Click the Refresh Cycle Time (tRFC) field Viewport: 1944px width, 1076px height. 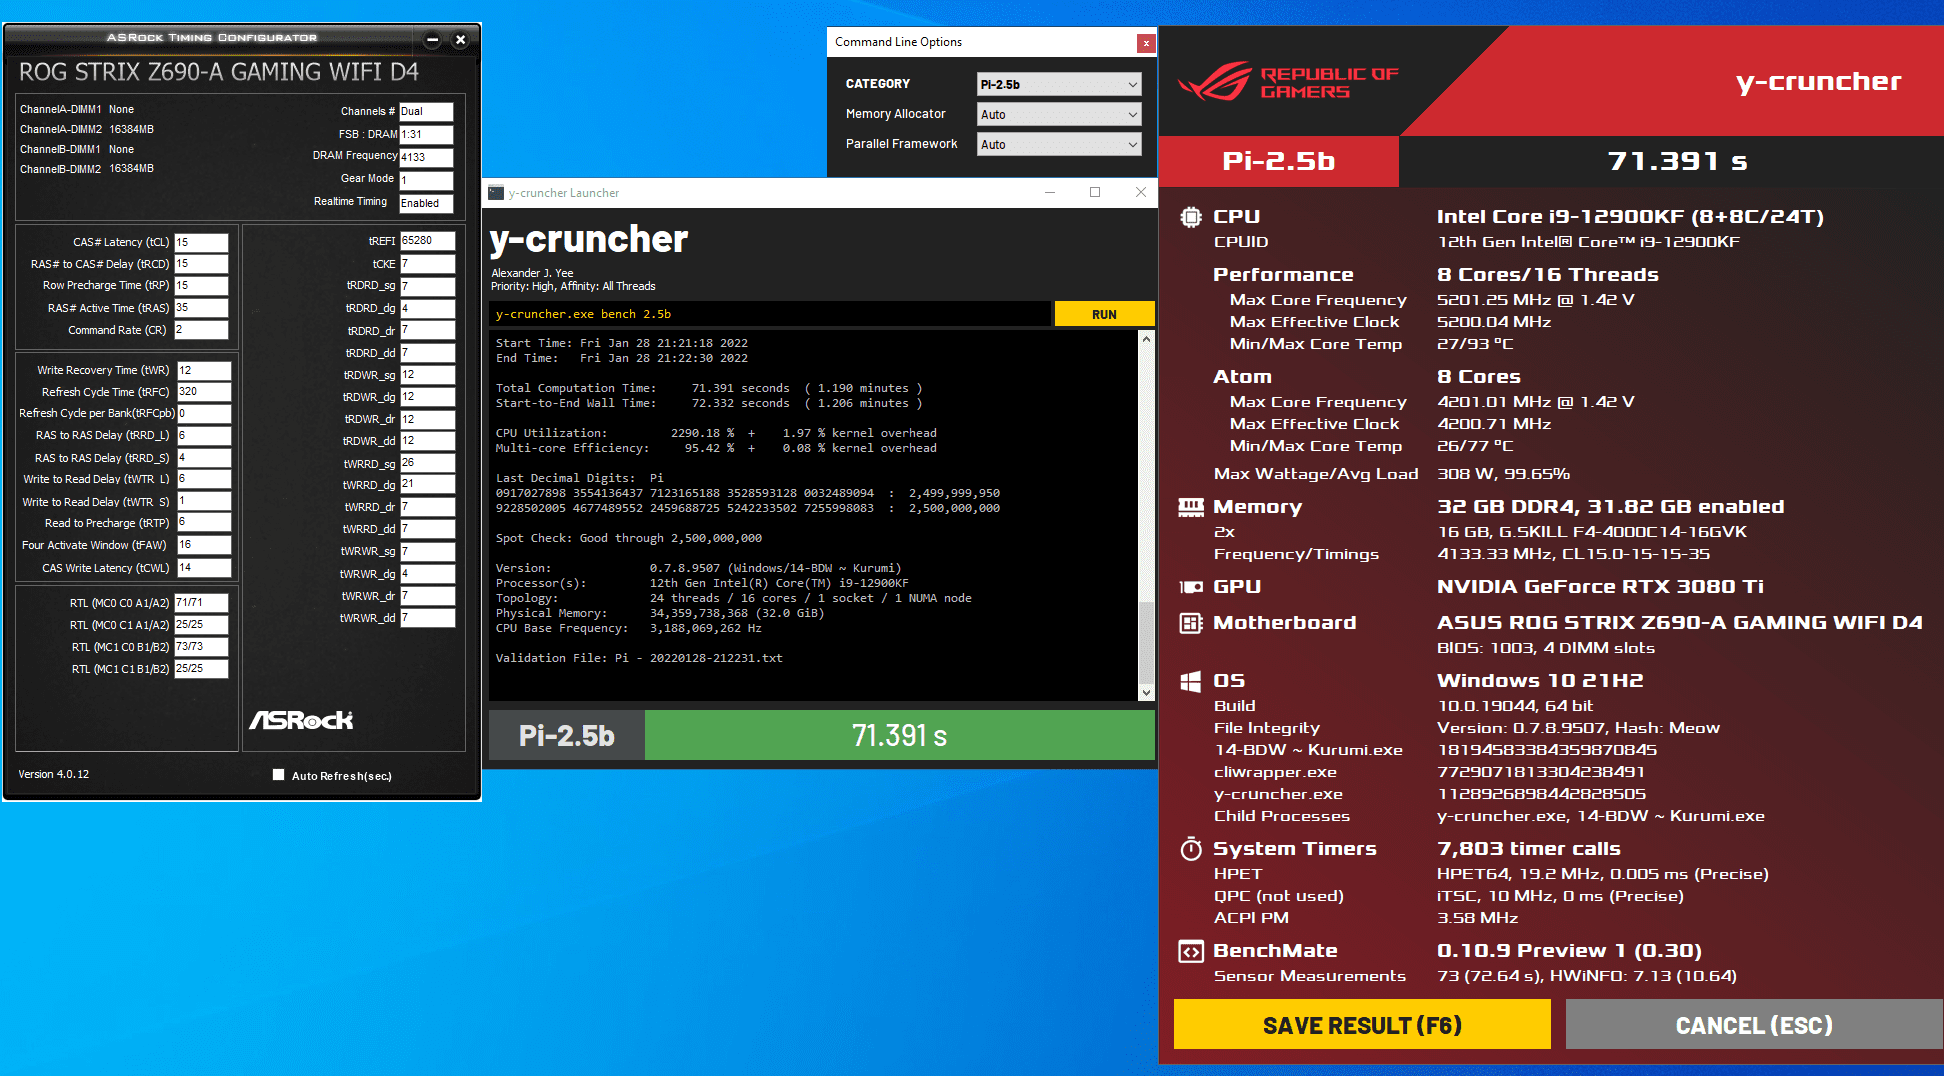pyautogui.click(x=204, y=392)
